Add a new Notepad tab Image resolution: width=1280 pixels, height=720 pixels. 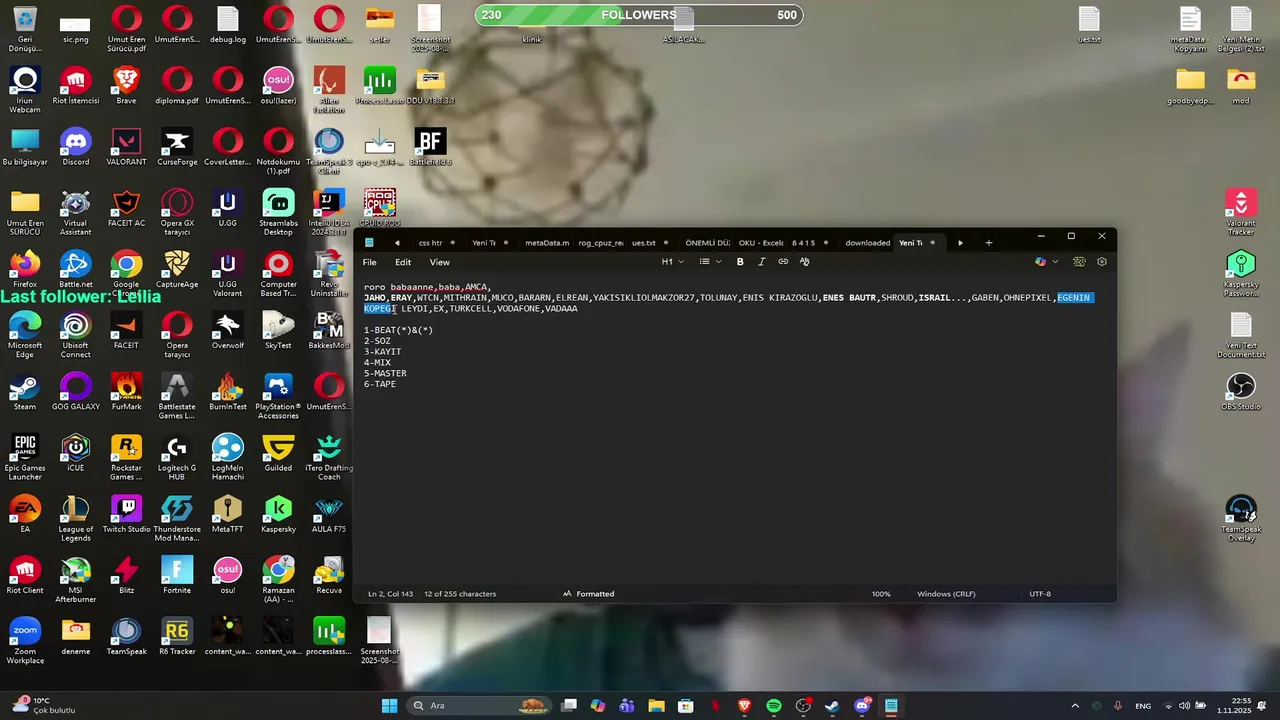[989, 243]
